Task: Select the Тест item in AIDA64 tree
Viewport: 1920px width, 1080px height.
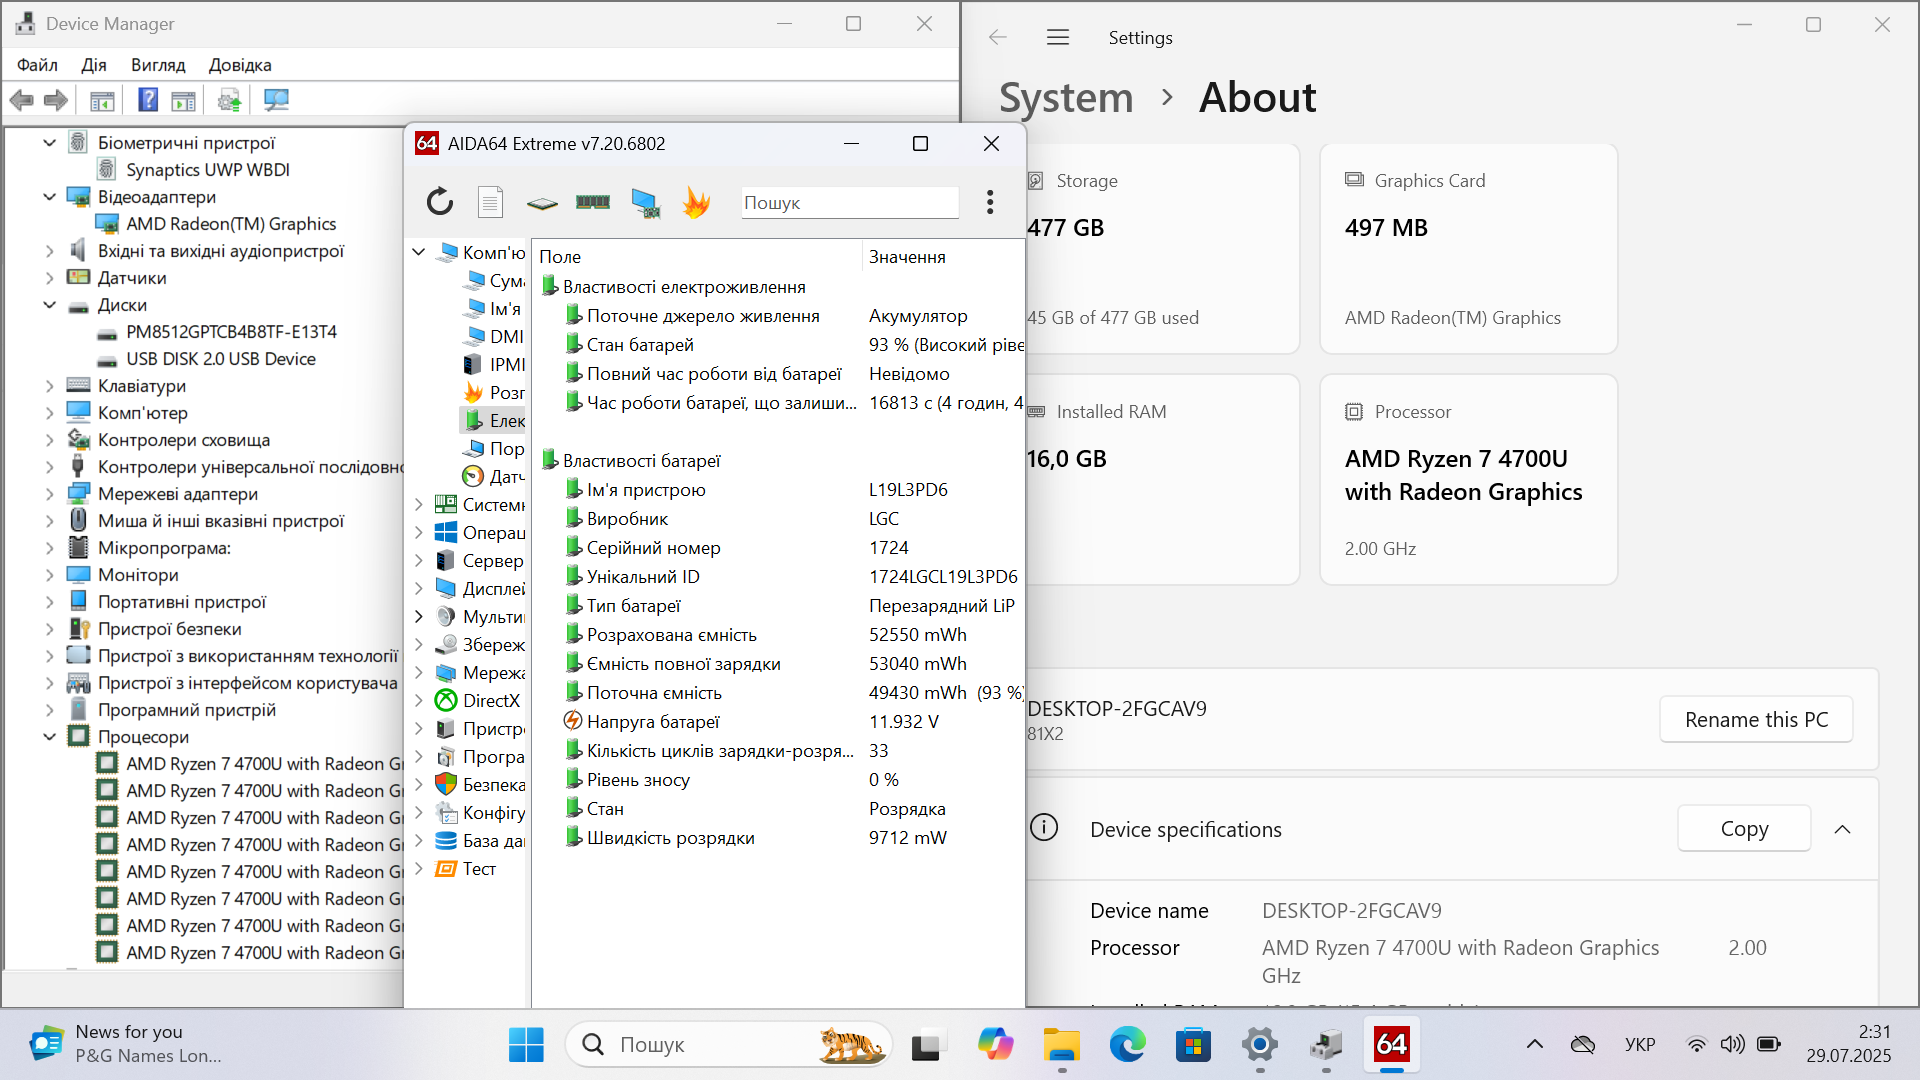Action: pos(479,869)
